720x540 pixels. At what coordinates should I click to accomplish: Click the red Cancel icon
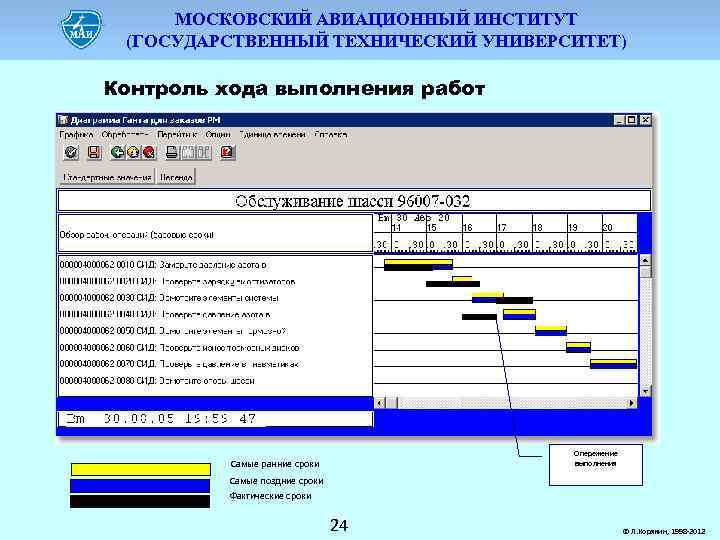click(149, 152)
